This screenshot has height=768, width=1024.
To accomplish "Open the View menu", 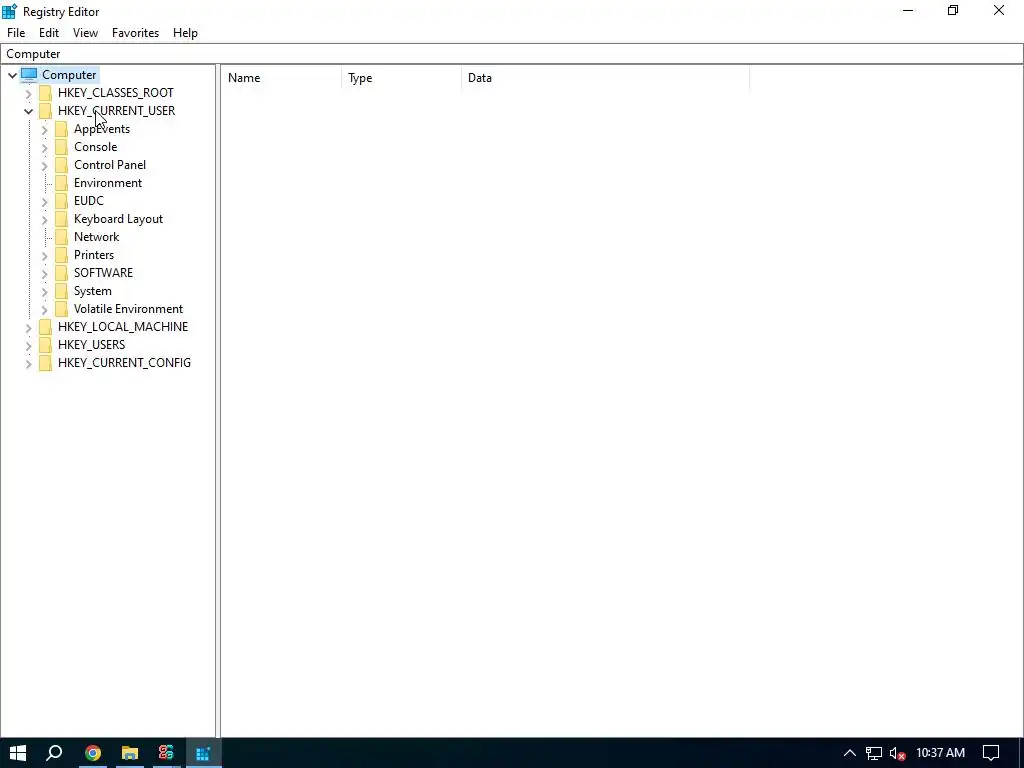I will click(x=85, y=33).
